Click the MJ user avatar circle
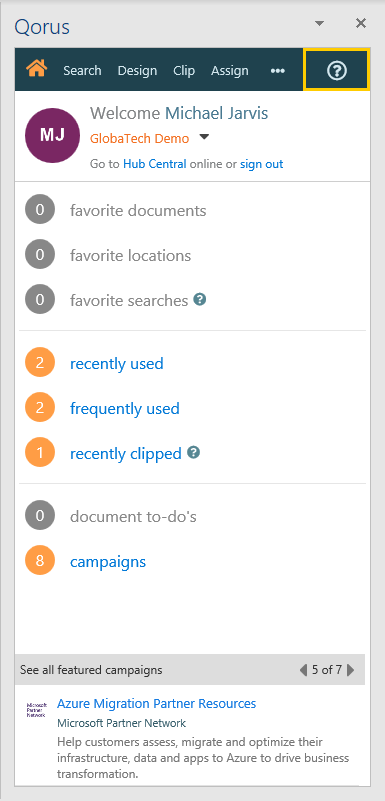Screen dimensions: 385x801 52,135
